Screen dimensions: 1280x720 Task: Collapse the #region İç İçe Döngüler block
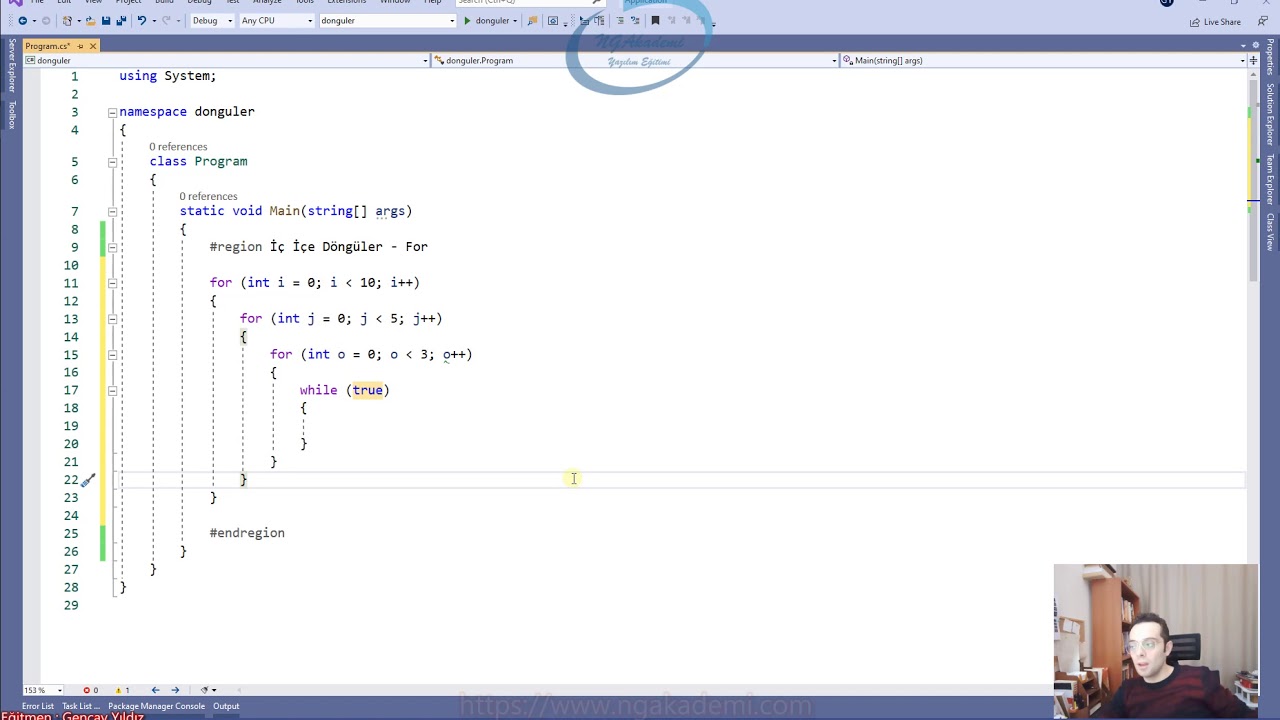click(112, 247)
